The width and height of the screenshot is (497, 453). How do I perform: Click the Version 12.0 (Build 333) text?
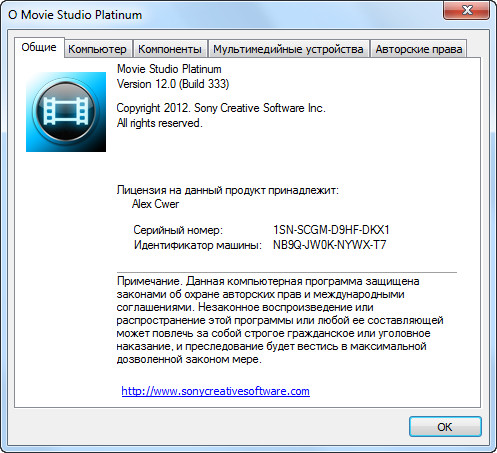173,84
